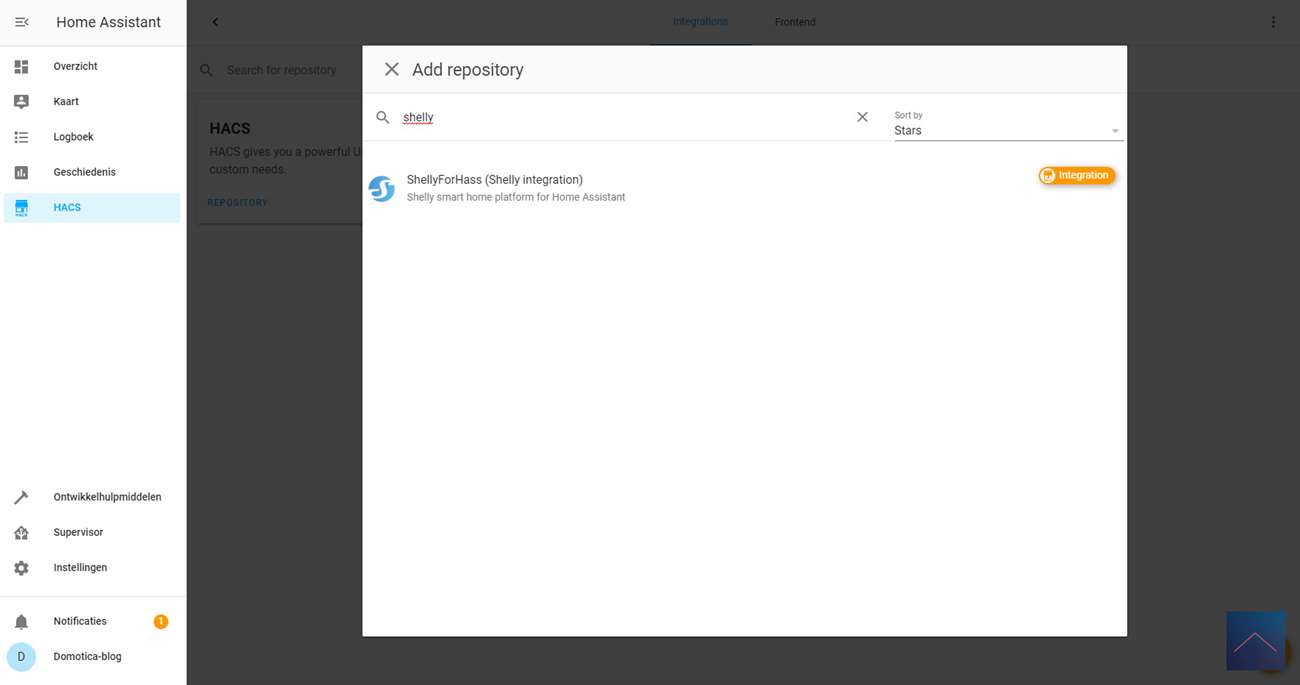
Task: Click the HACS store icon
Action: (21, 207)
